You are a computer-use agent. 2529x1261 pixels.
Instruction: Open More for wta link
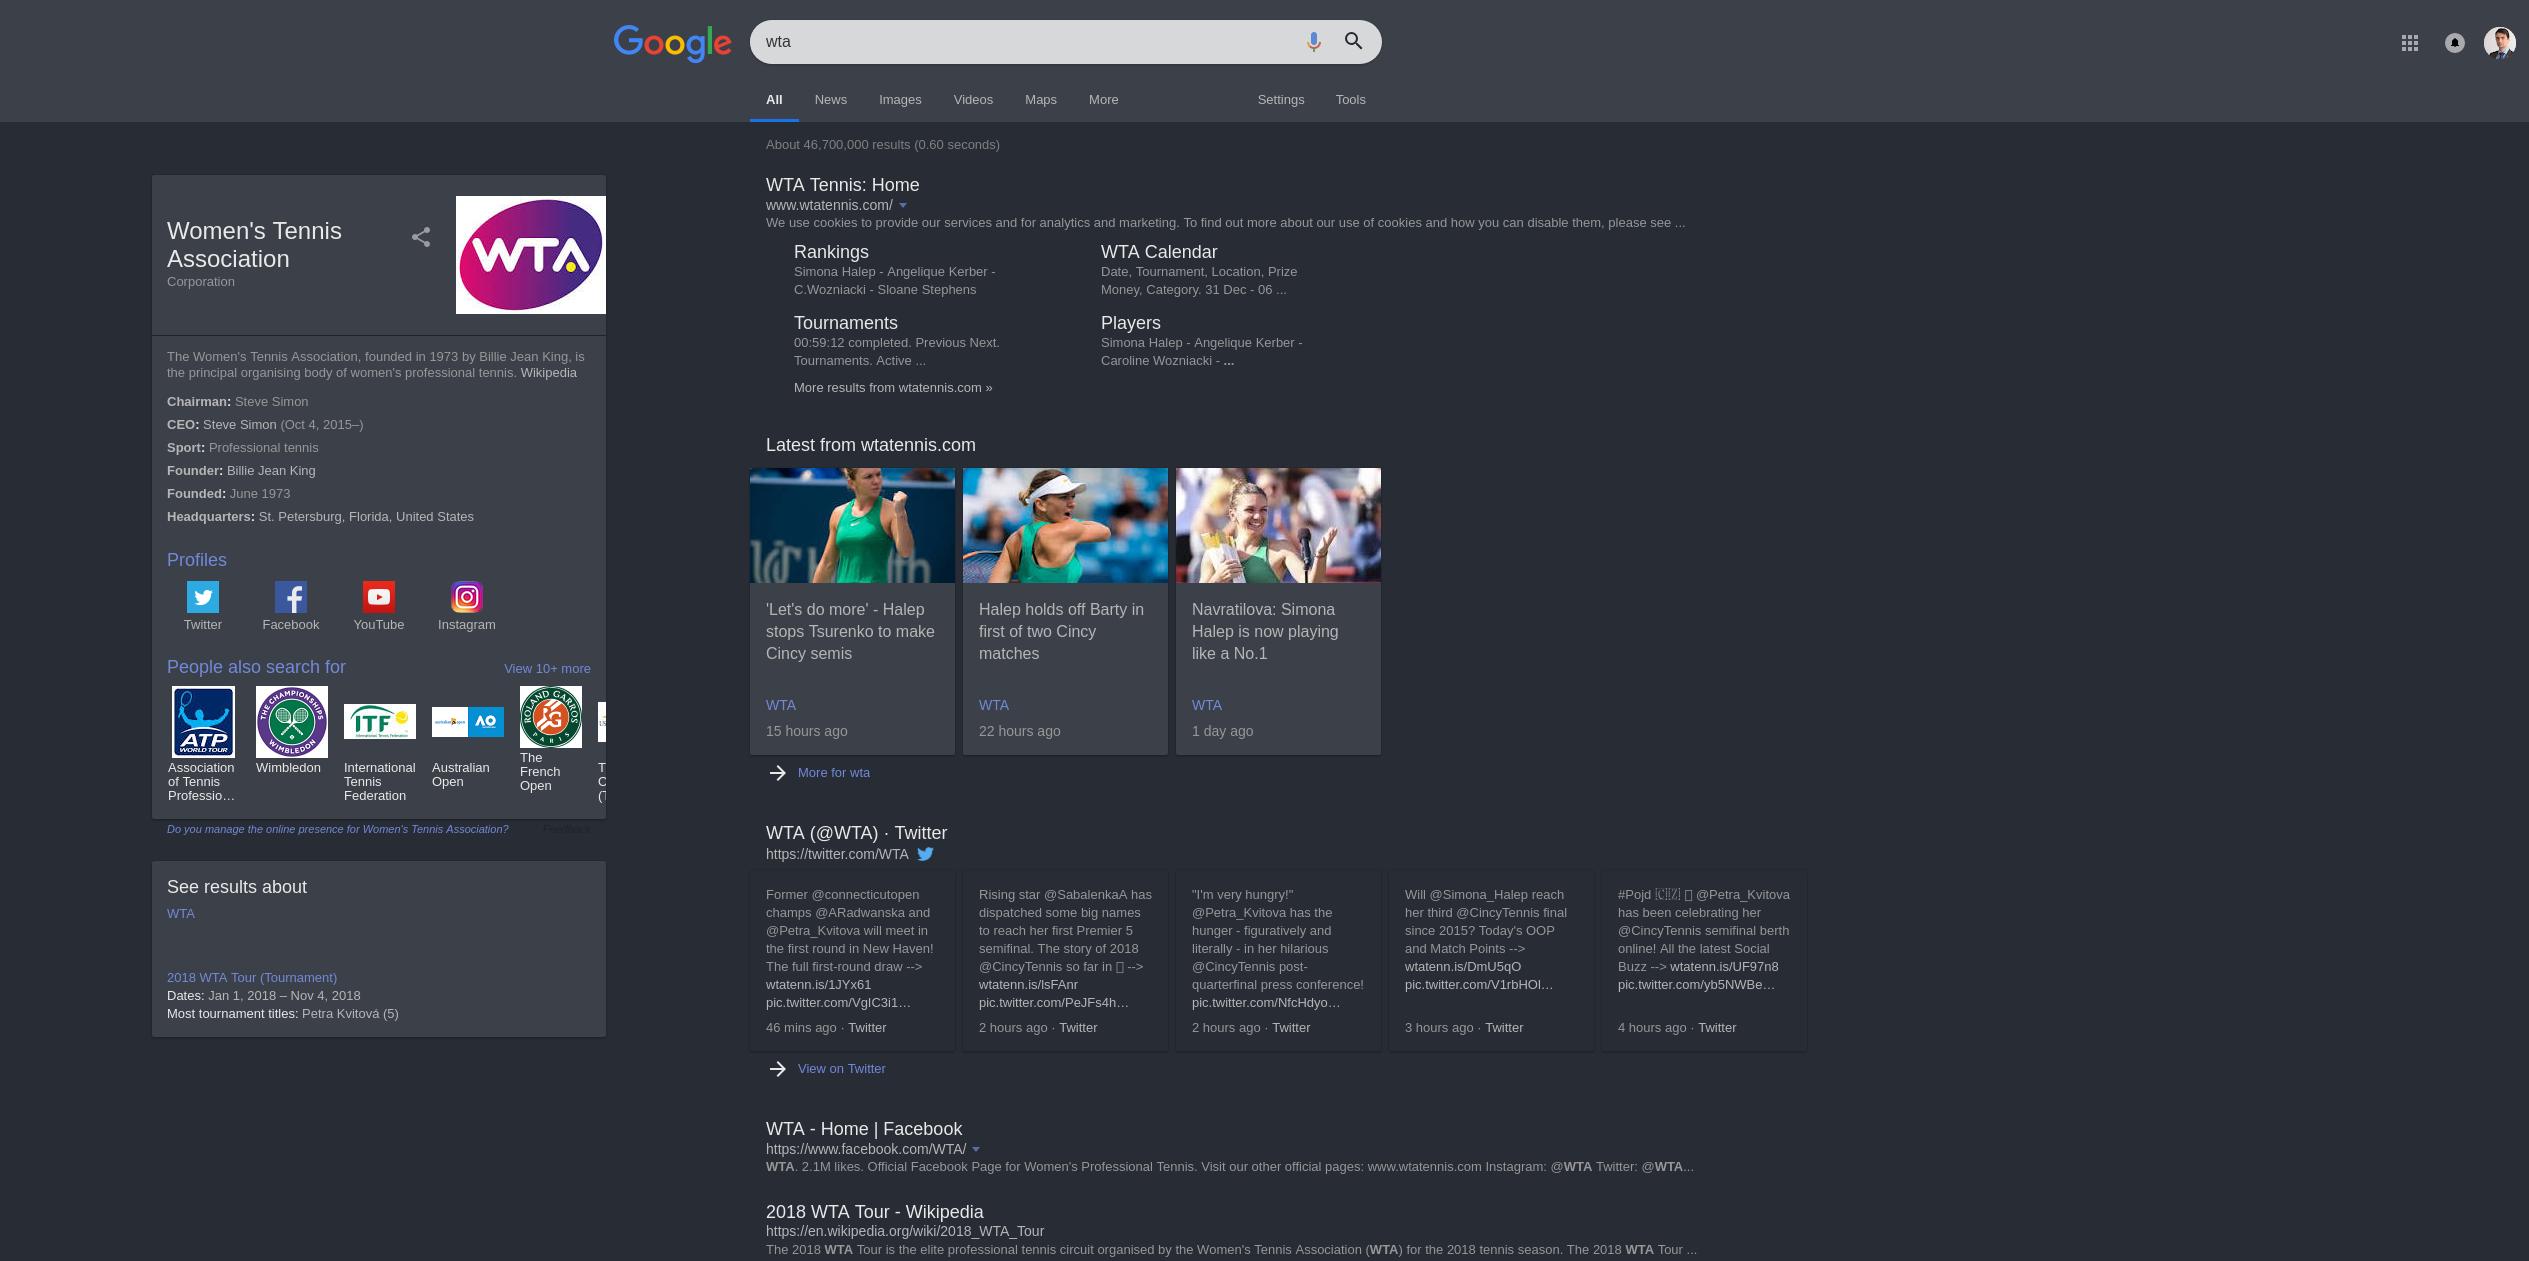coord(834,773)
